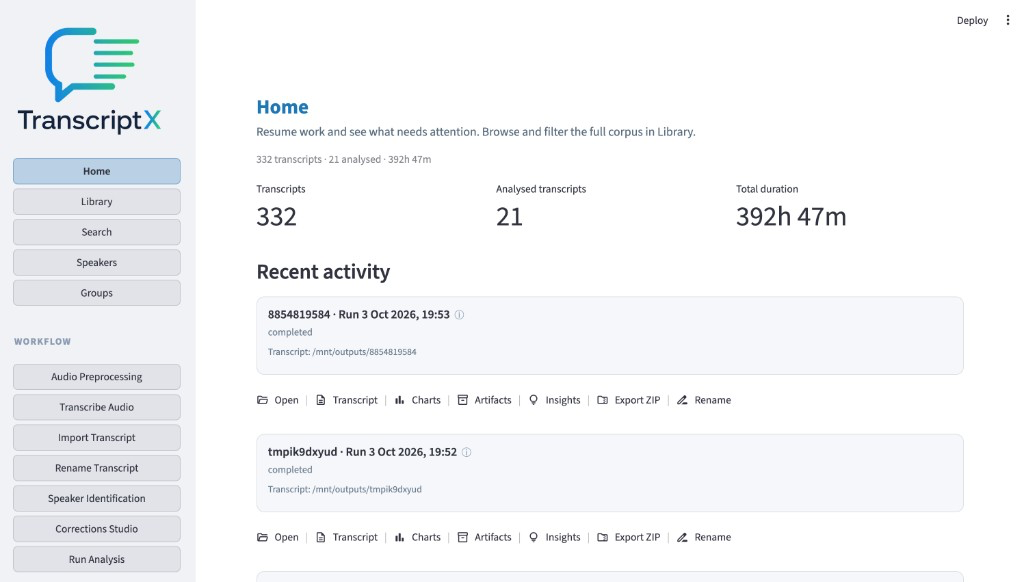
Task: Click the Export ZIP action for 8854819584
Action: pyautogui.click(x=629, y=400)
